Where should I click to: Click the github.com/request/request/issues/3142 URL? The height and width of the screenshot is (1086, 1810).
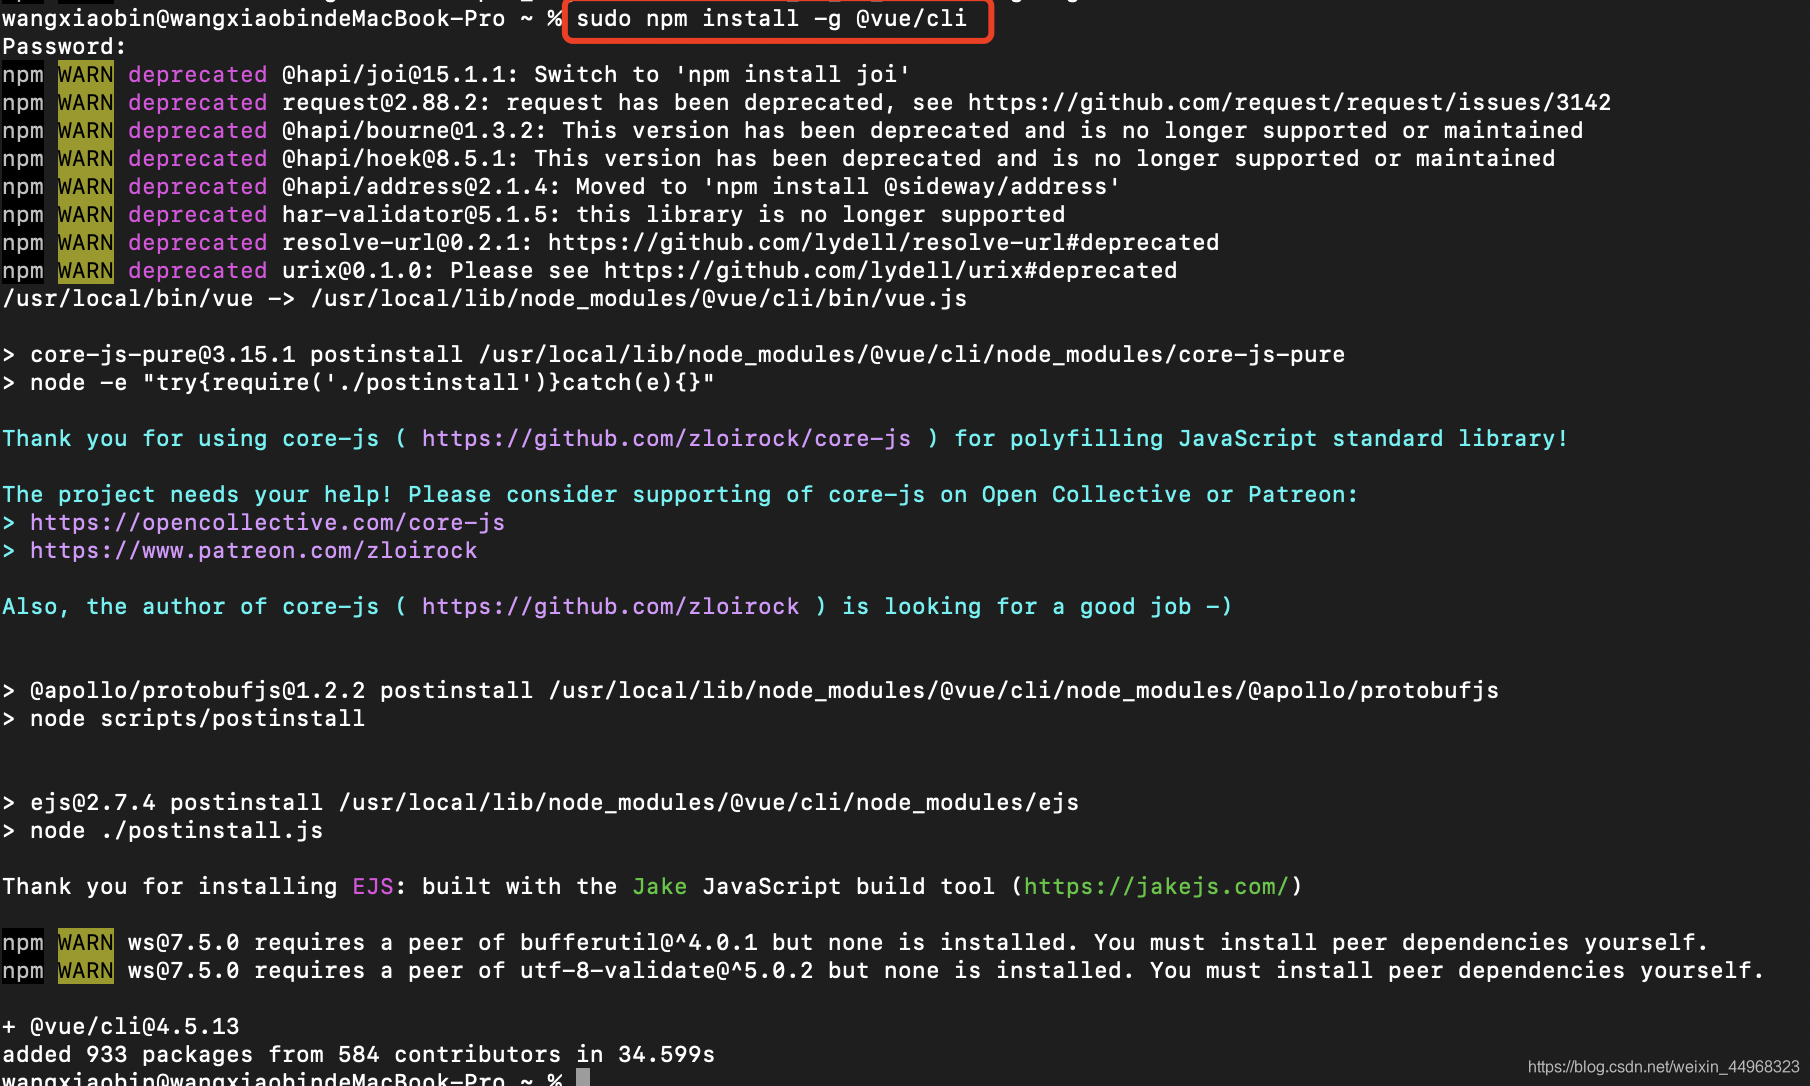point(1289,103)
